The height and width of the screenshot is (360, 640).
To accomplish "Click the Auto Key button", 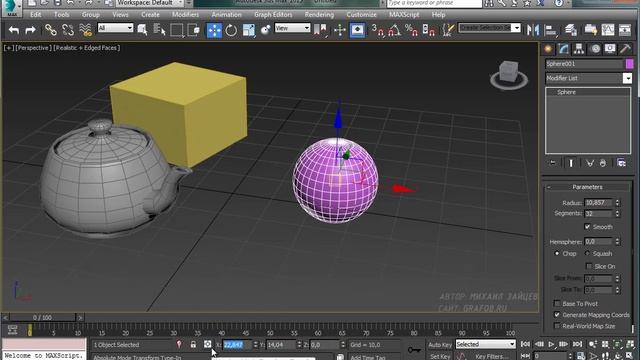I will point(440,345).
